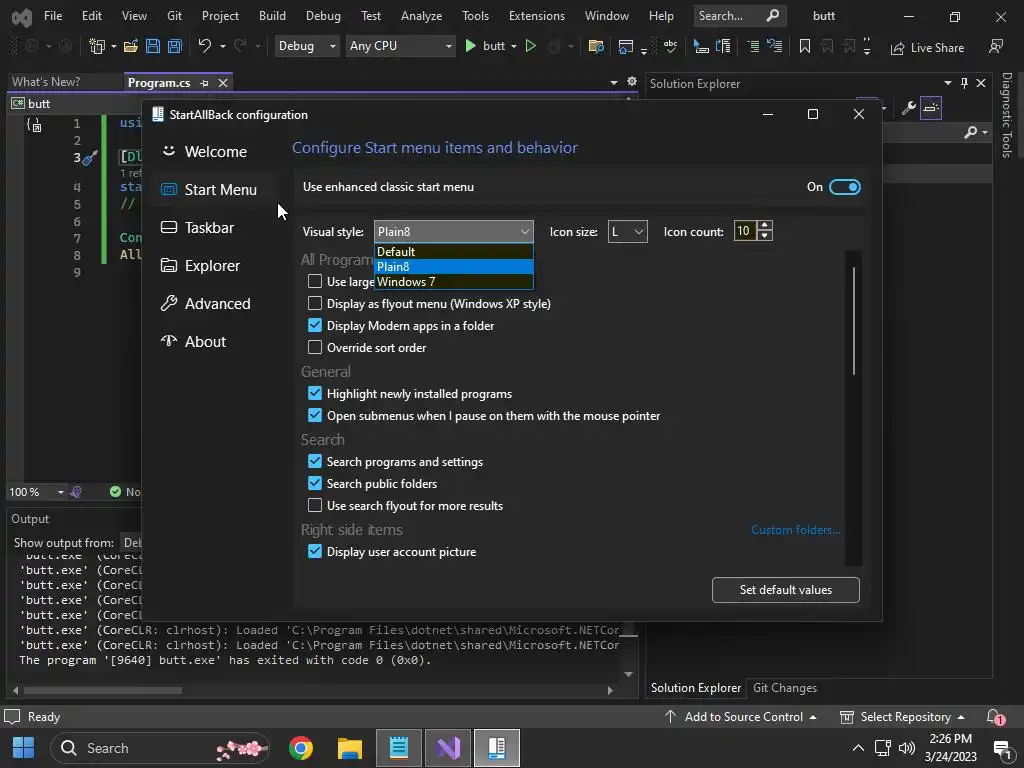Switch to Git Changes tab

tap(784, 688)
